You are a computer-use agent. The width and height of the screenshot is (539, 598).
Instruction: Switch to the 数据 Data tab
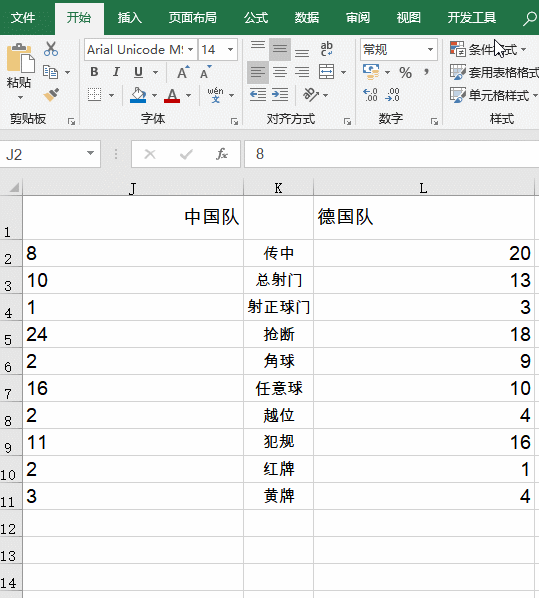307,18
